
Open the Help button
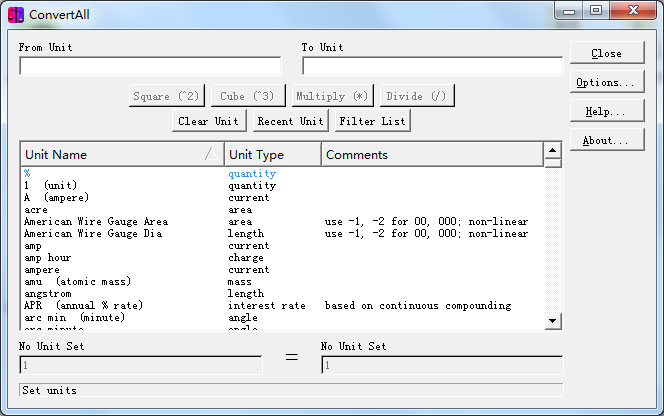coord(606,111)
